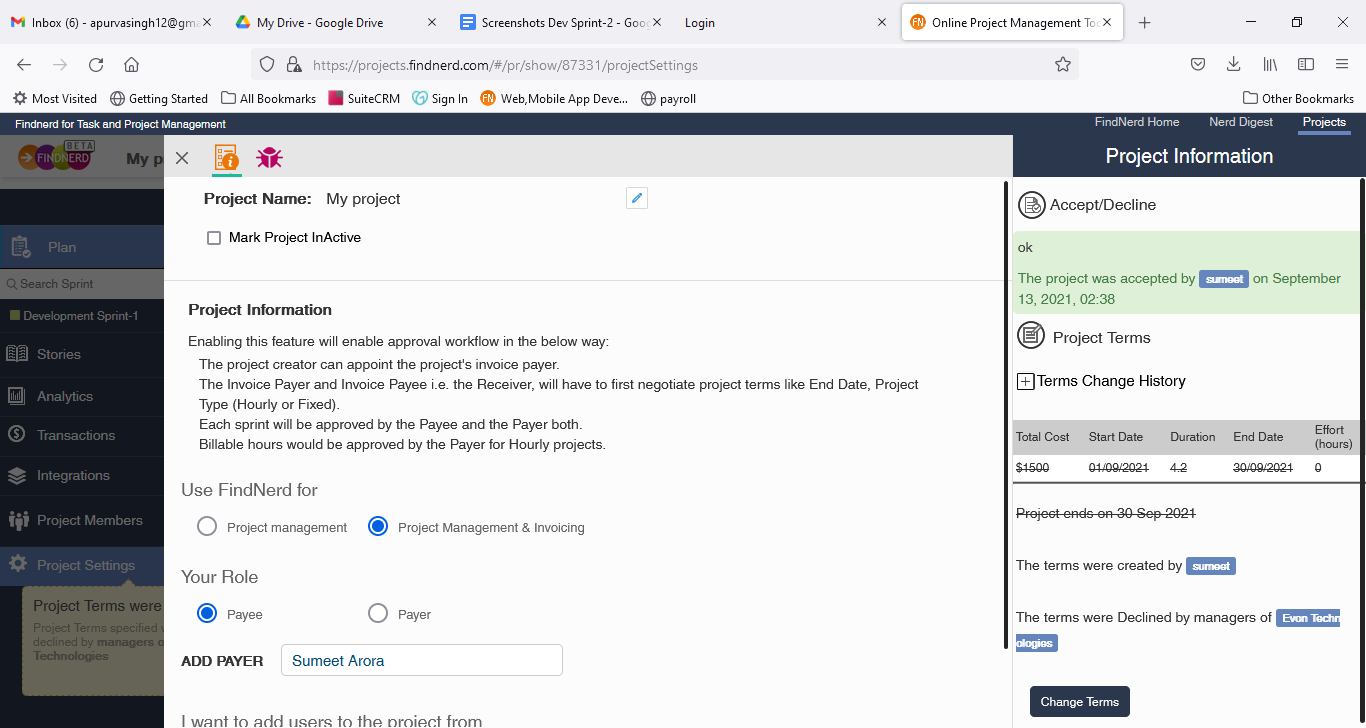Choose the Payer role radio button
1366x728 pixels.
point(378,613)
